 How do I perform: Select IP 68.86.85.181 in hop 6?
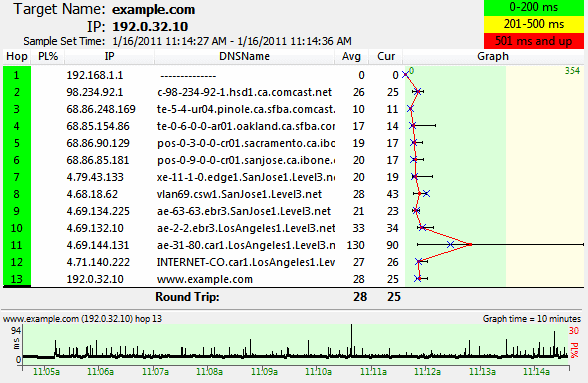[x=98, y=160]
